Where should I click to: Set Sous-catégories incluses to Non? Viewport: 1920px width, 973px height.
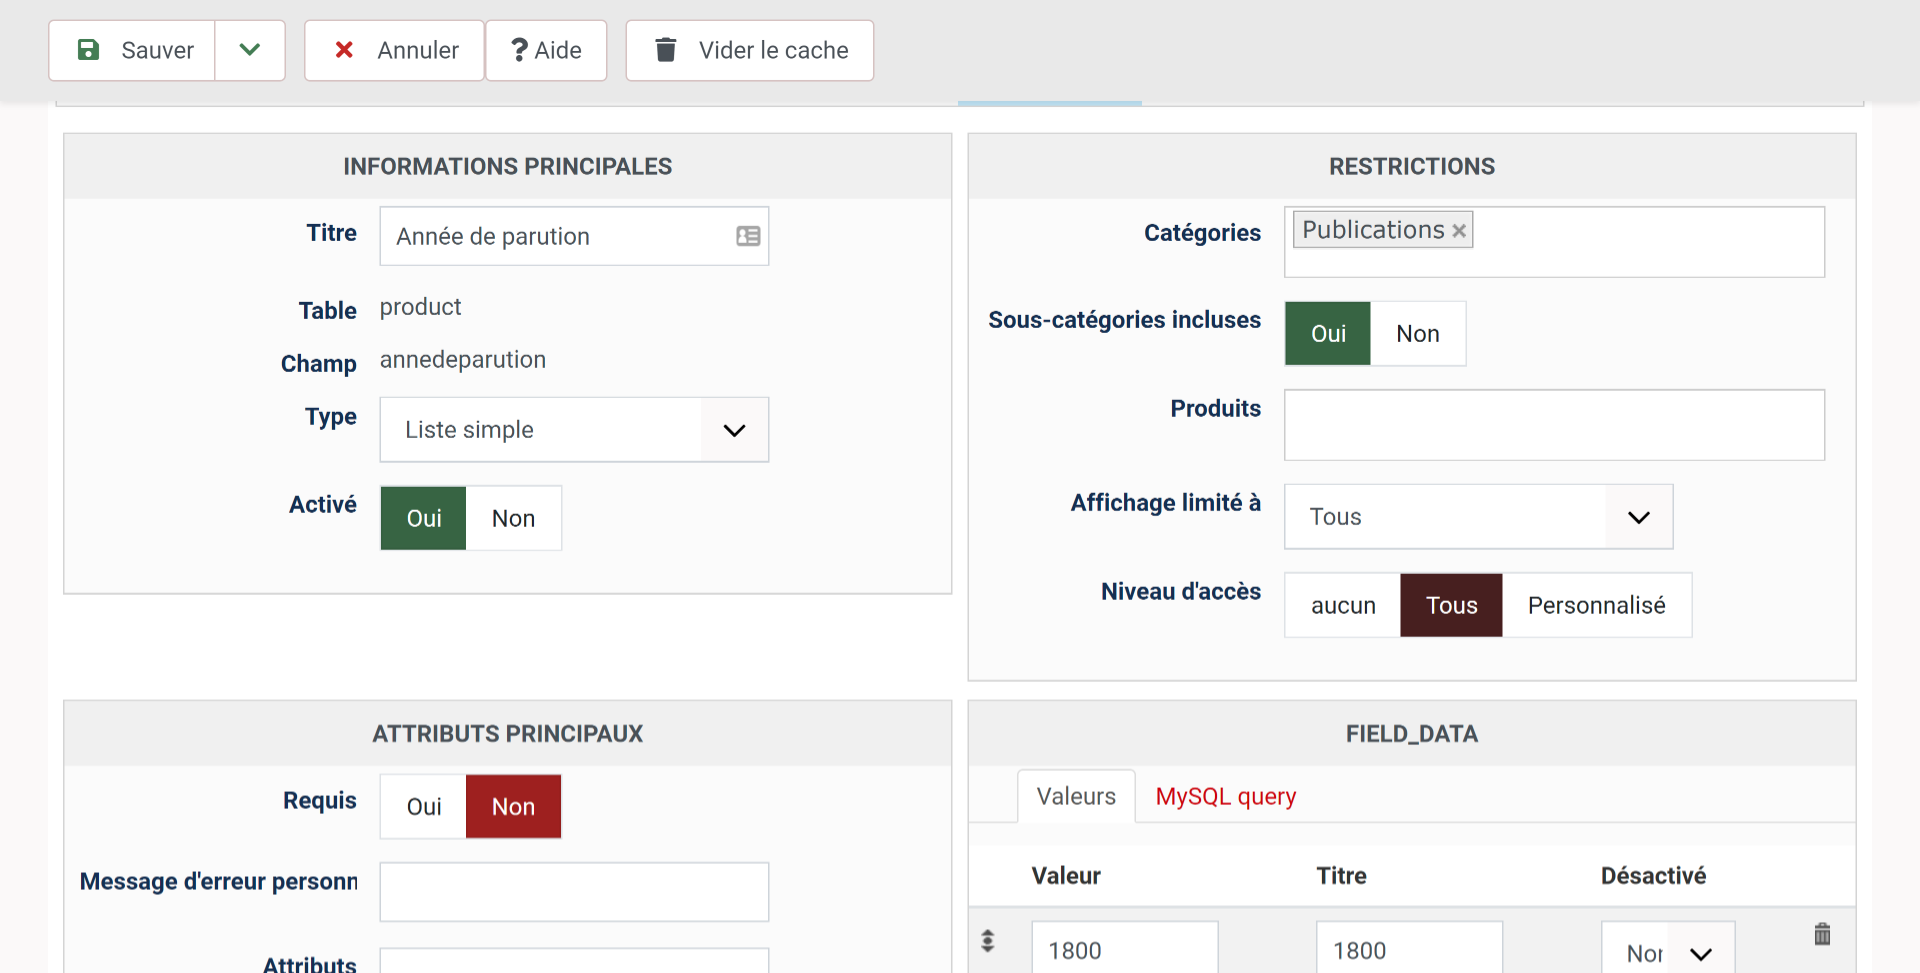(x=1417, y=334)
